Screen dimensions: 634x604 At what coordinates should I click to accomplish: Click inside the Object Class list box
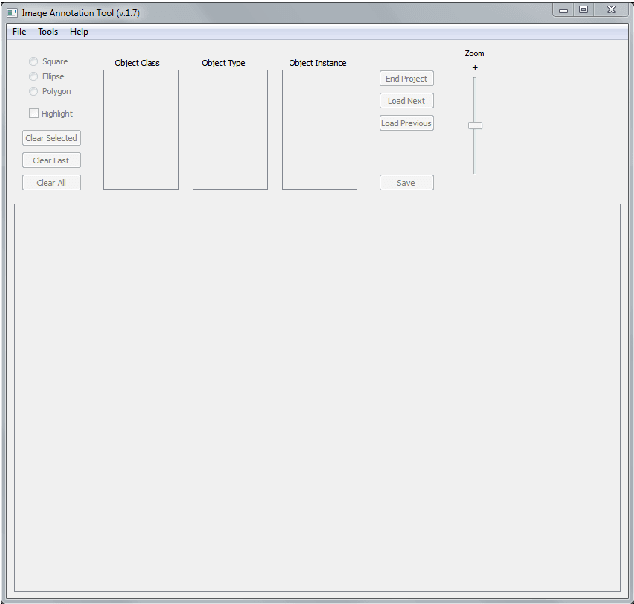[x=141, y=130]
